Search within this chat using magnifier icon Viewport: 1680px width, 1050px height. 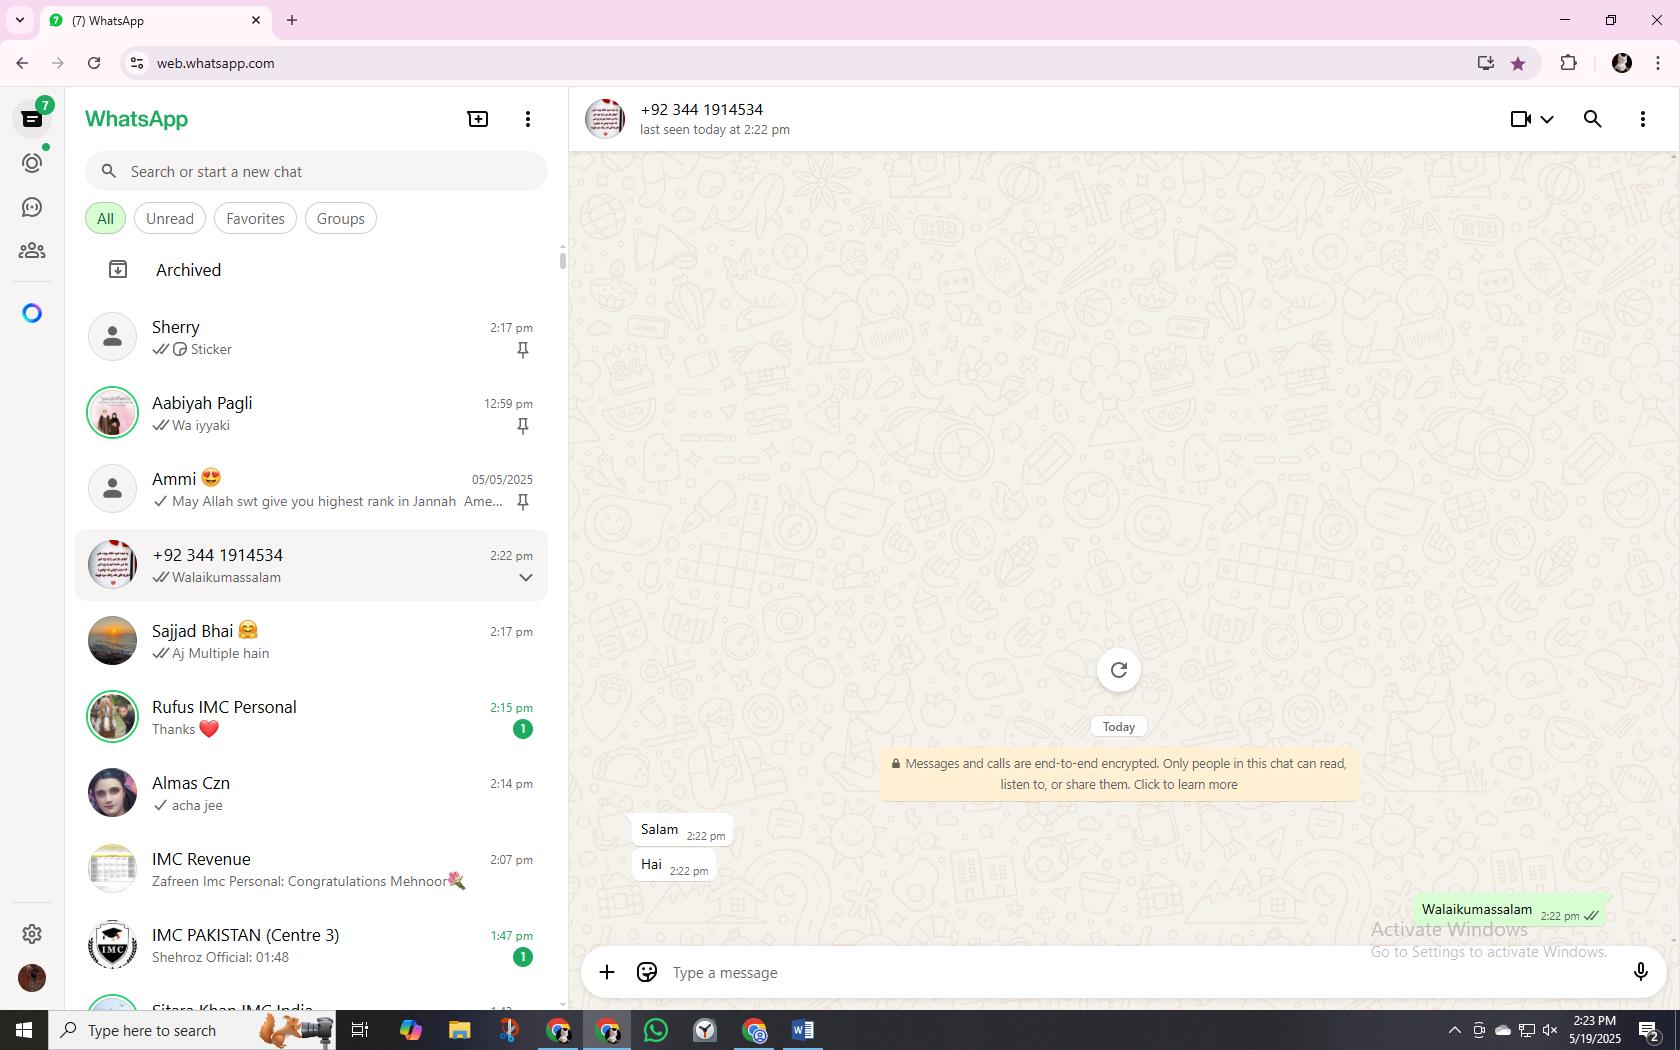click(x=1593, y=119)
